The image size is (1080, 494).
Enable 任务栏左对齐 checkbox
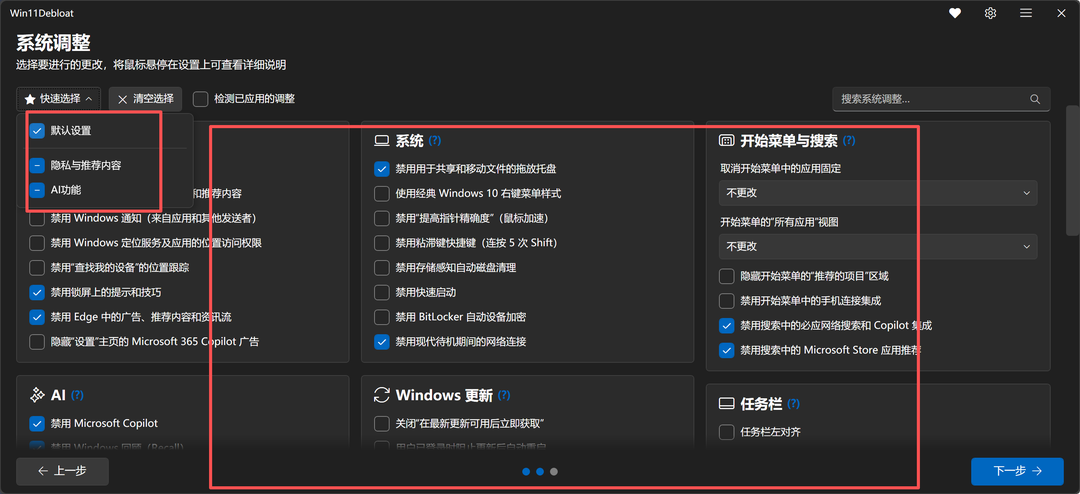click(727, 432)
